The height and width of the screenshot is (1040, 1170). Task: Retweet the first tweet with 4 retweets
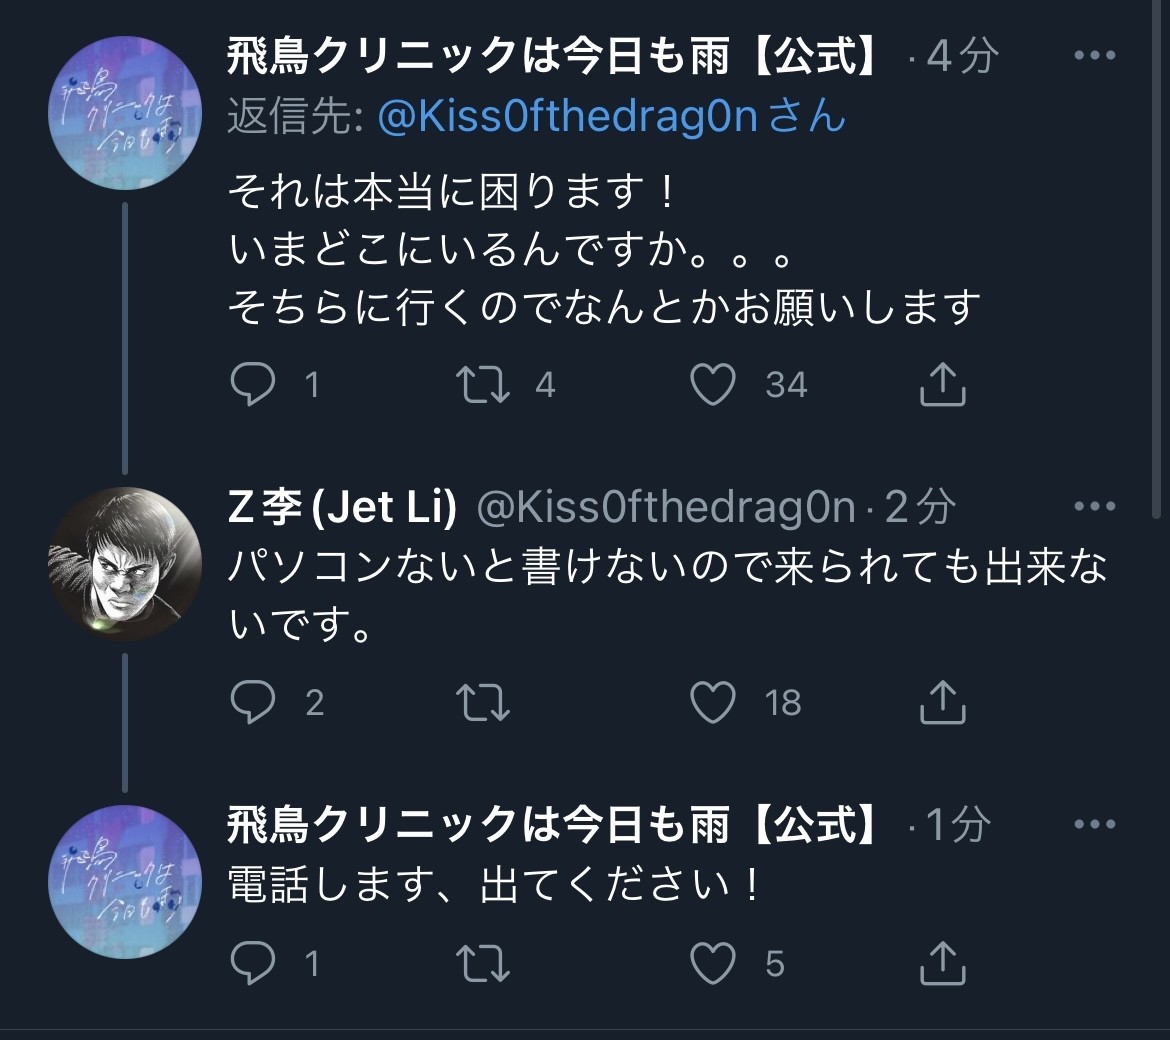click(484, 385)
